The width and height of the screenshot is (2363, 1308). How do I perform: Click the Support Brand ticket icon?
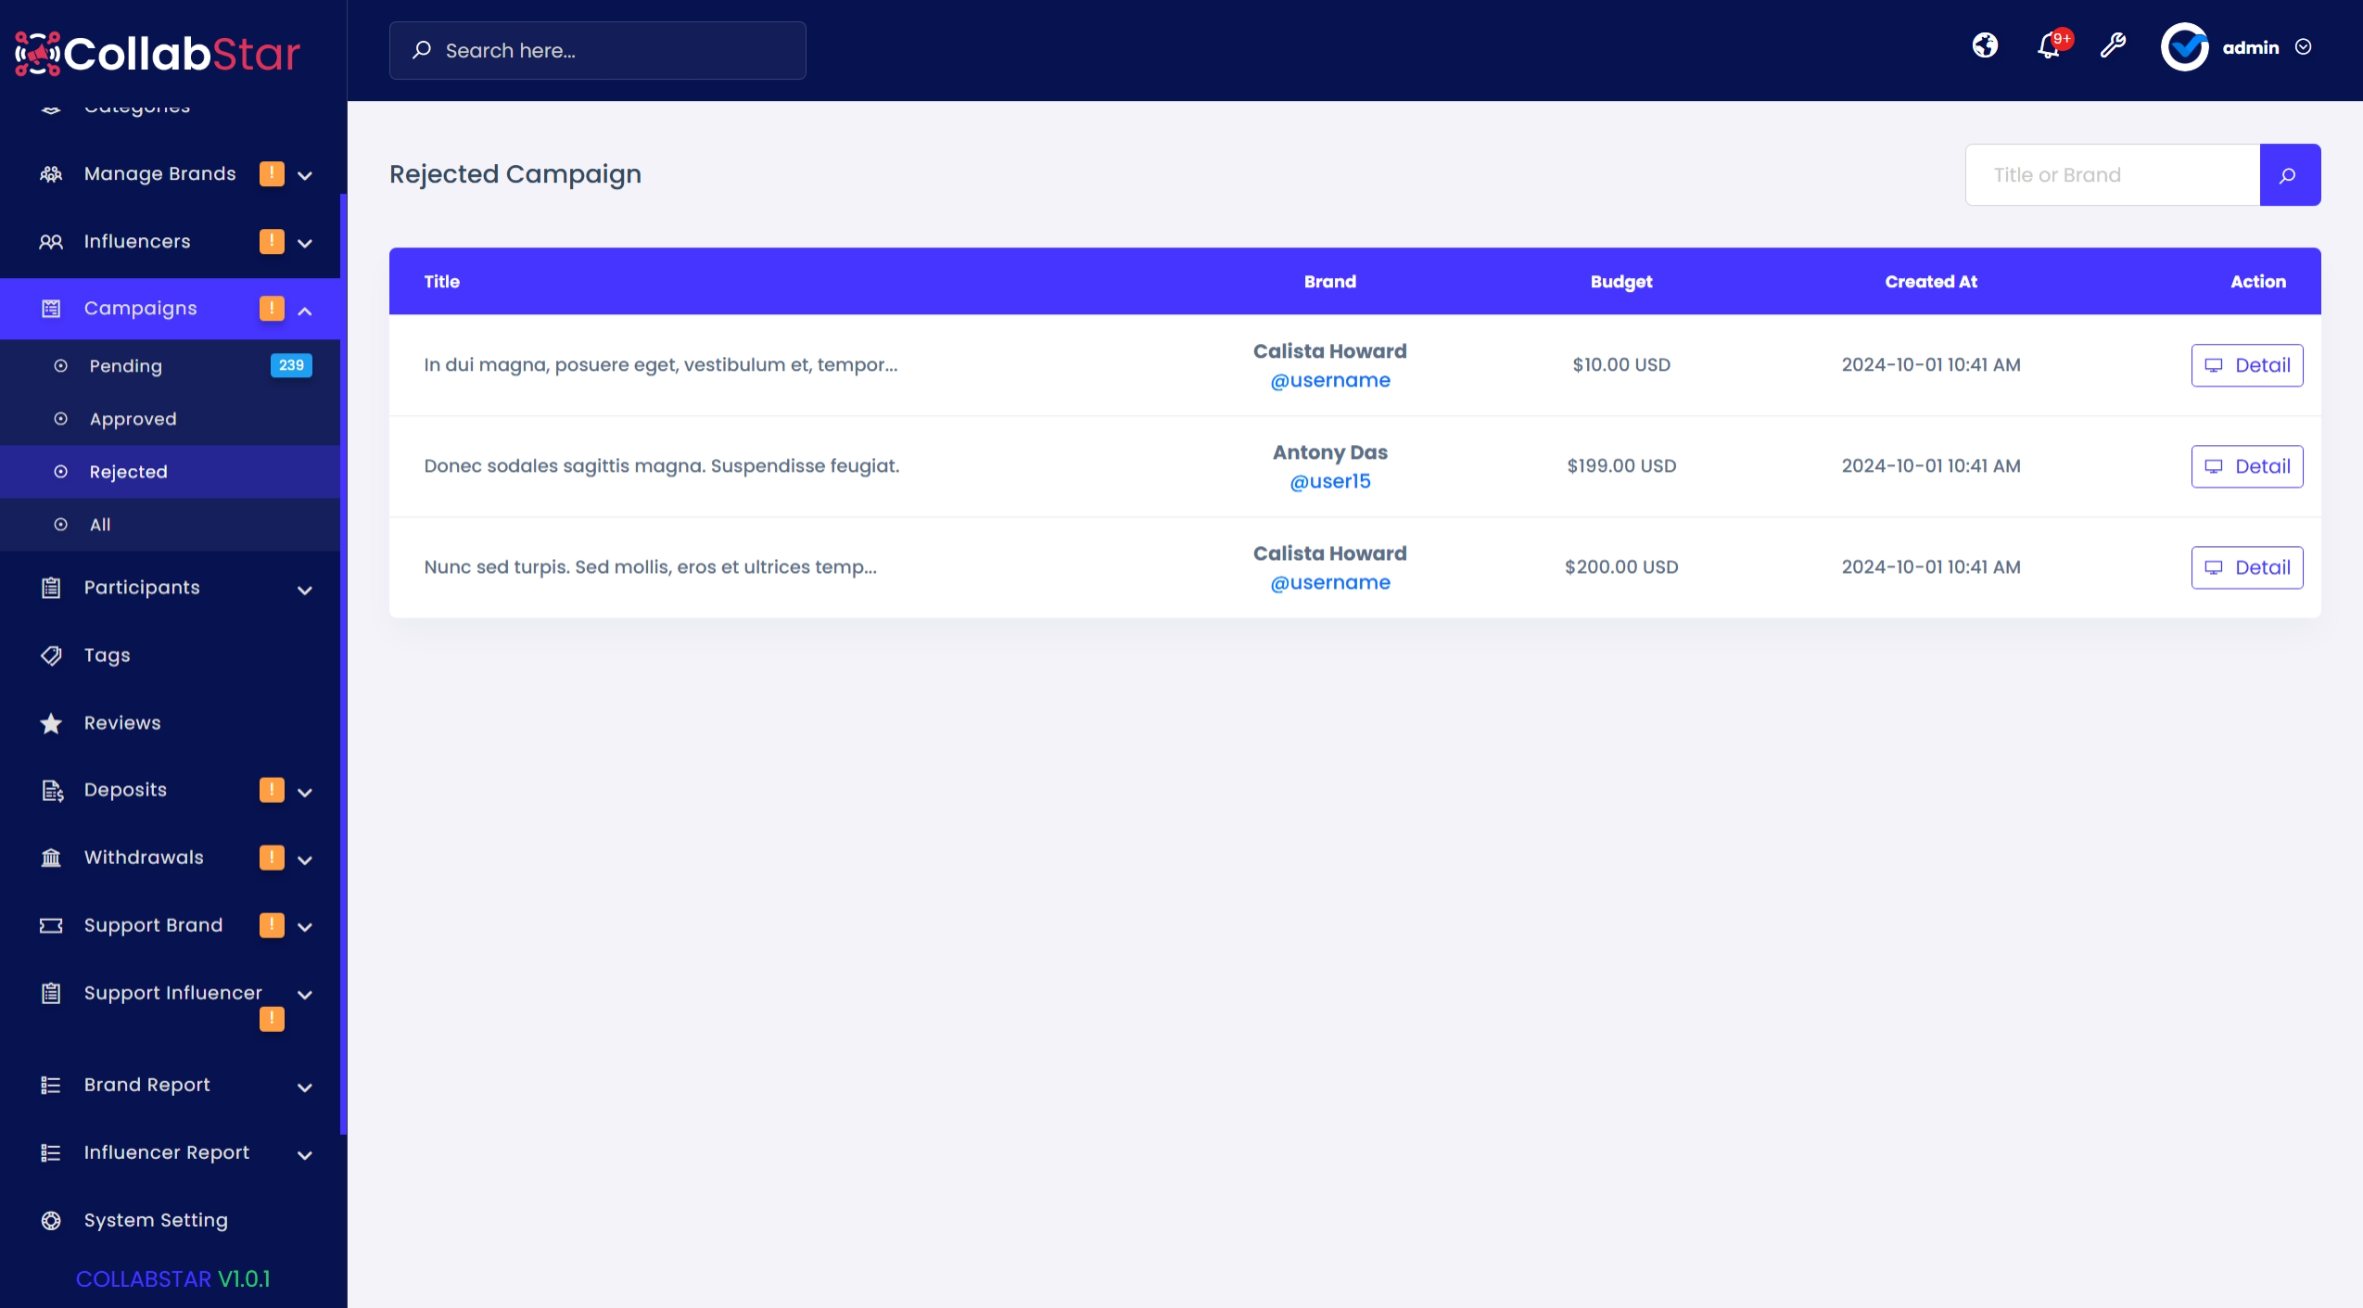(51, 926)
